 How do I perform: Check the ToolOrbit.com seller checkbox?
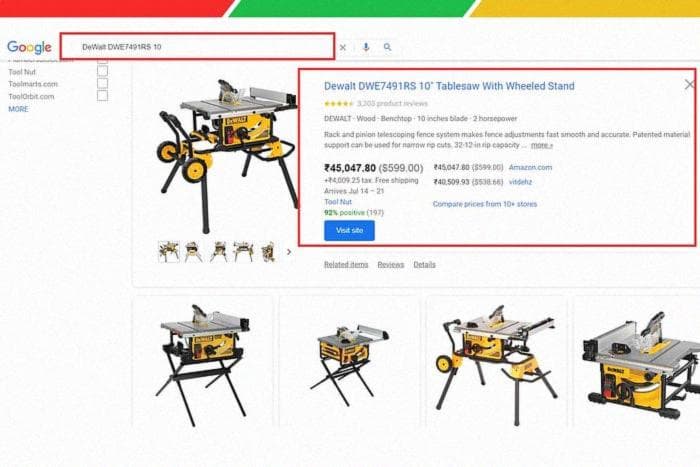coord(102,96)
